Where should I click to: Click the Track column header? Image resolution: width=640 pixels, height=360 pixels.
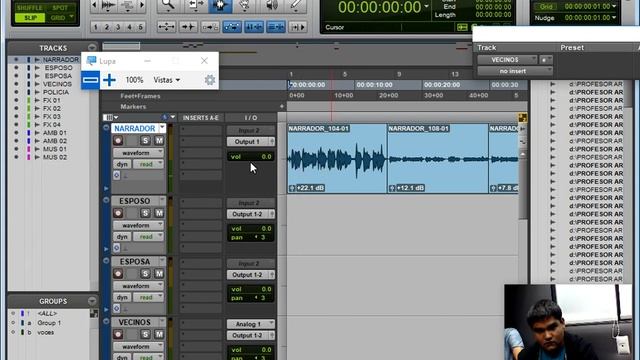[x=487, y=47]
